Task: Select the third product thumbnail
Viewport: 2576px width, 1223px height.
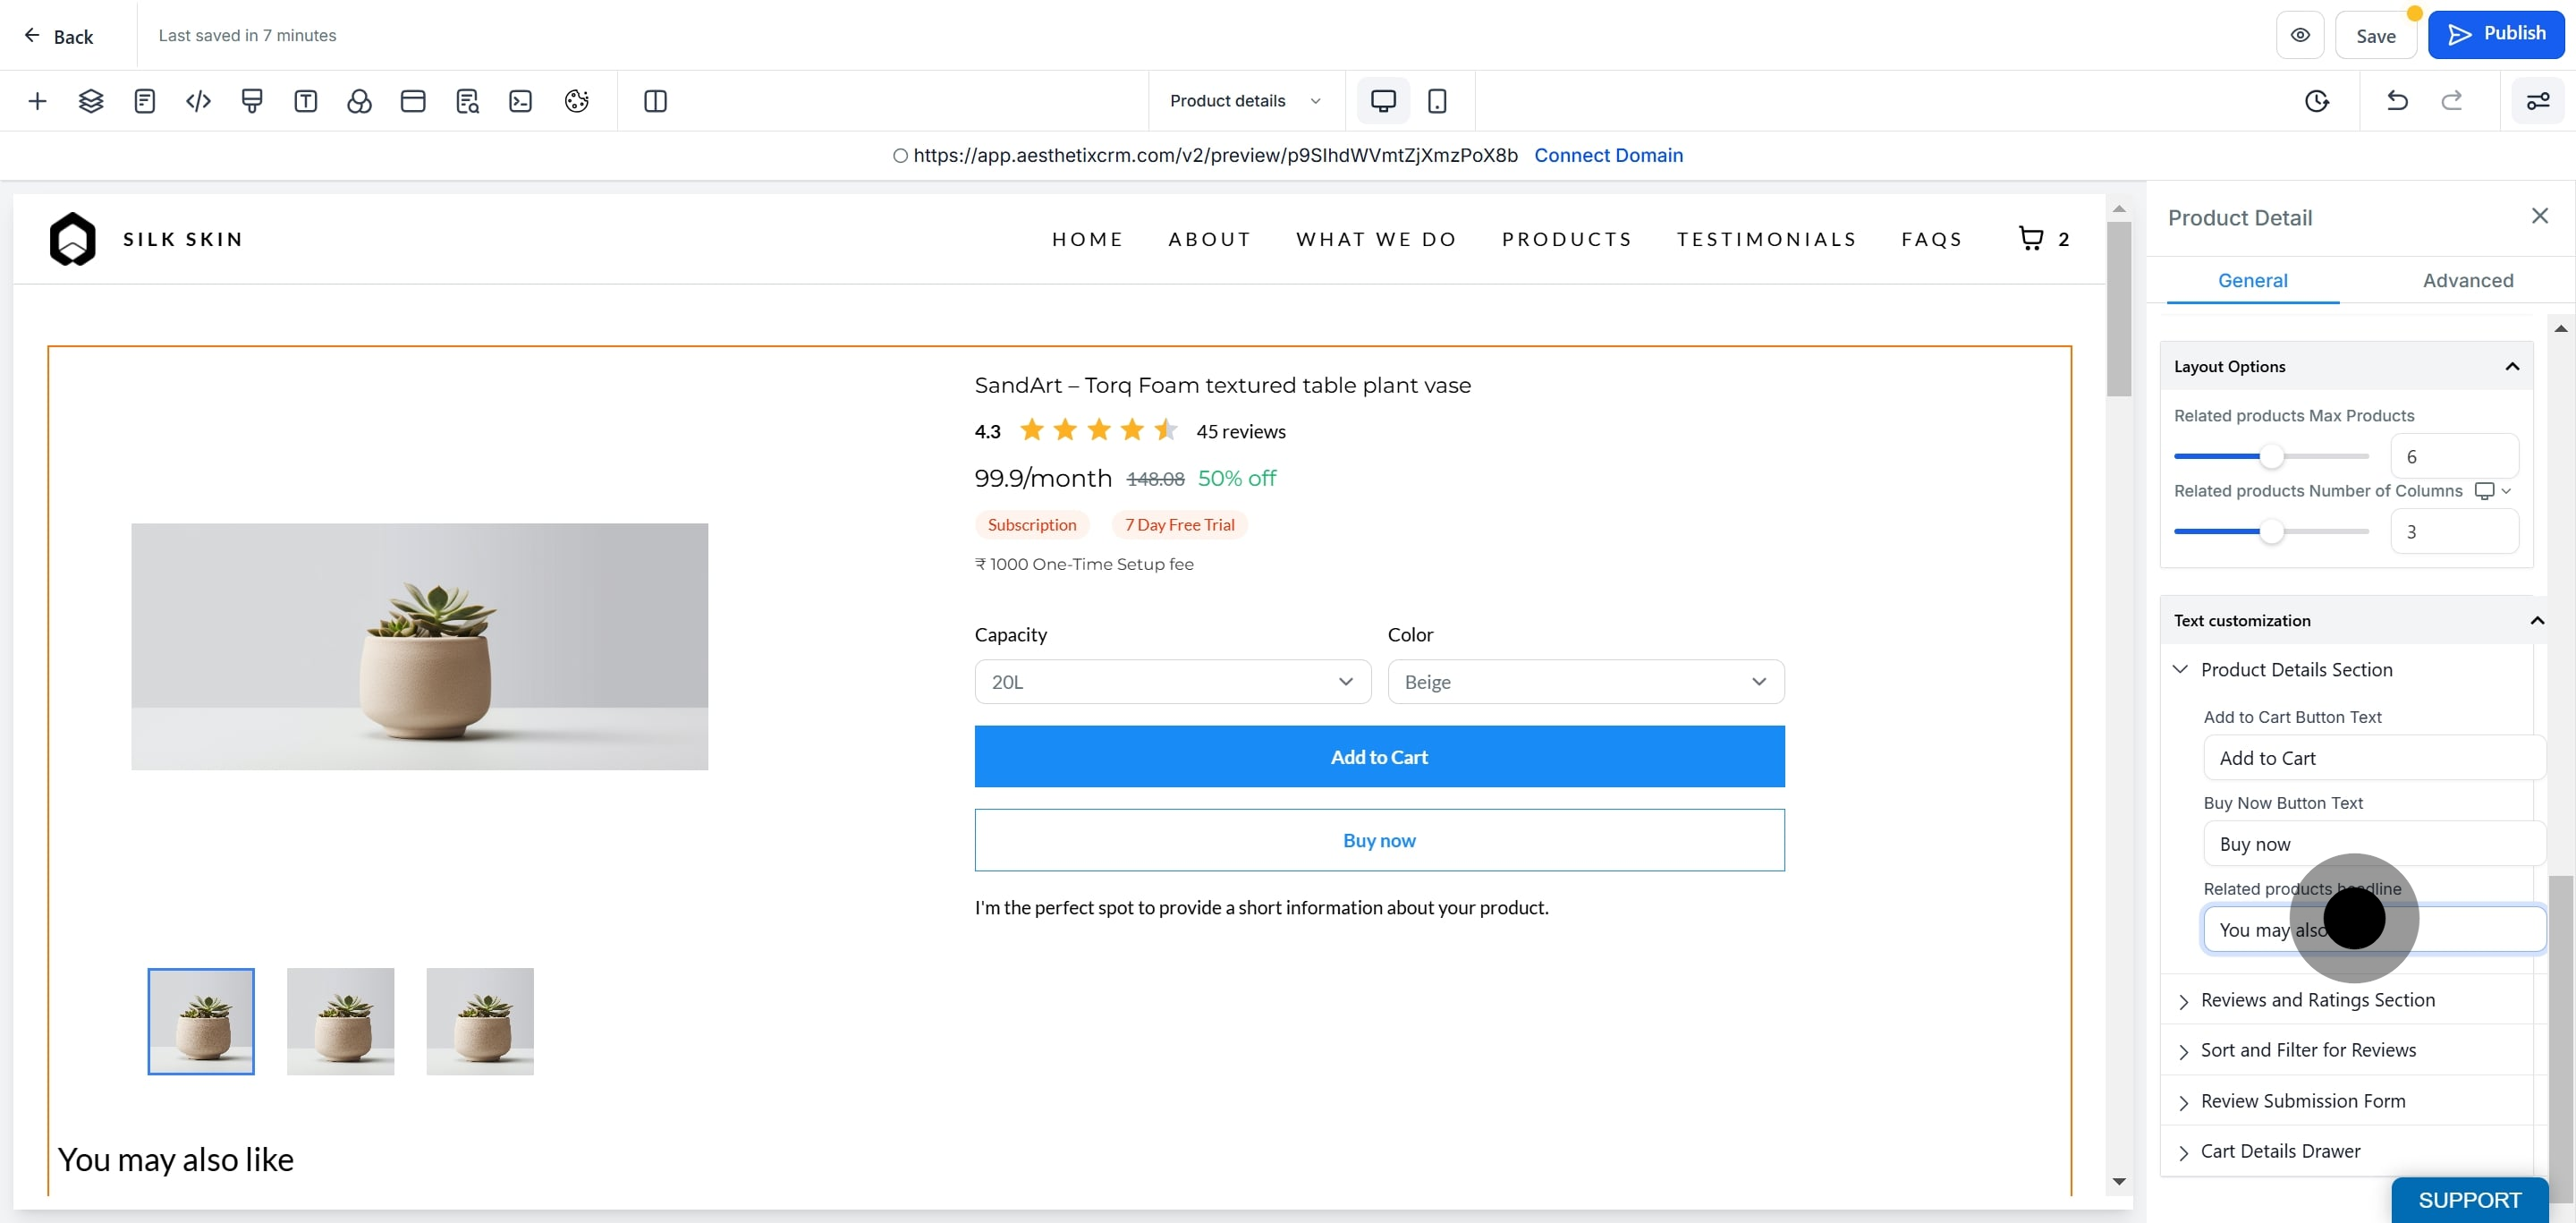Action: [x=480, y=1021]
